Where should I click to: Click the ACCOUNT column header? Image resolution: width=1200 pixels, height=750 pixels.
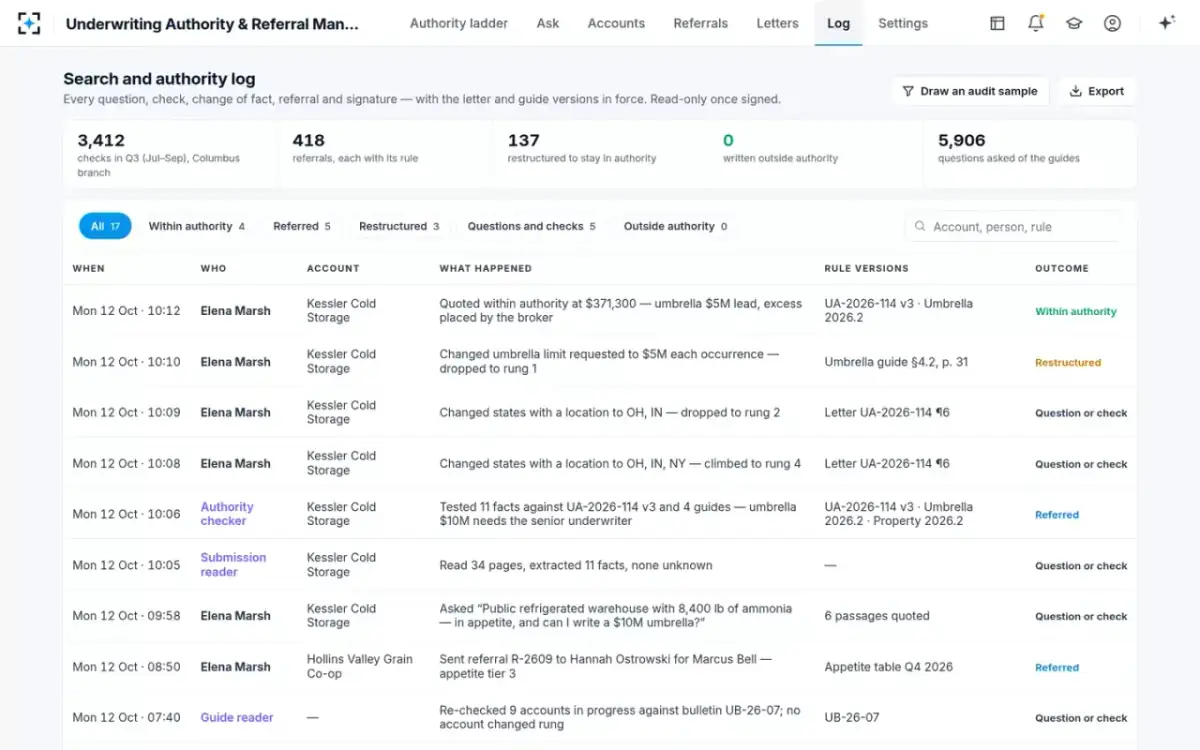(333, 268)
